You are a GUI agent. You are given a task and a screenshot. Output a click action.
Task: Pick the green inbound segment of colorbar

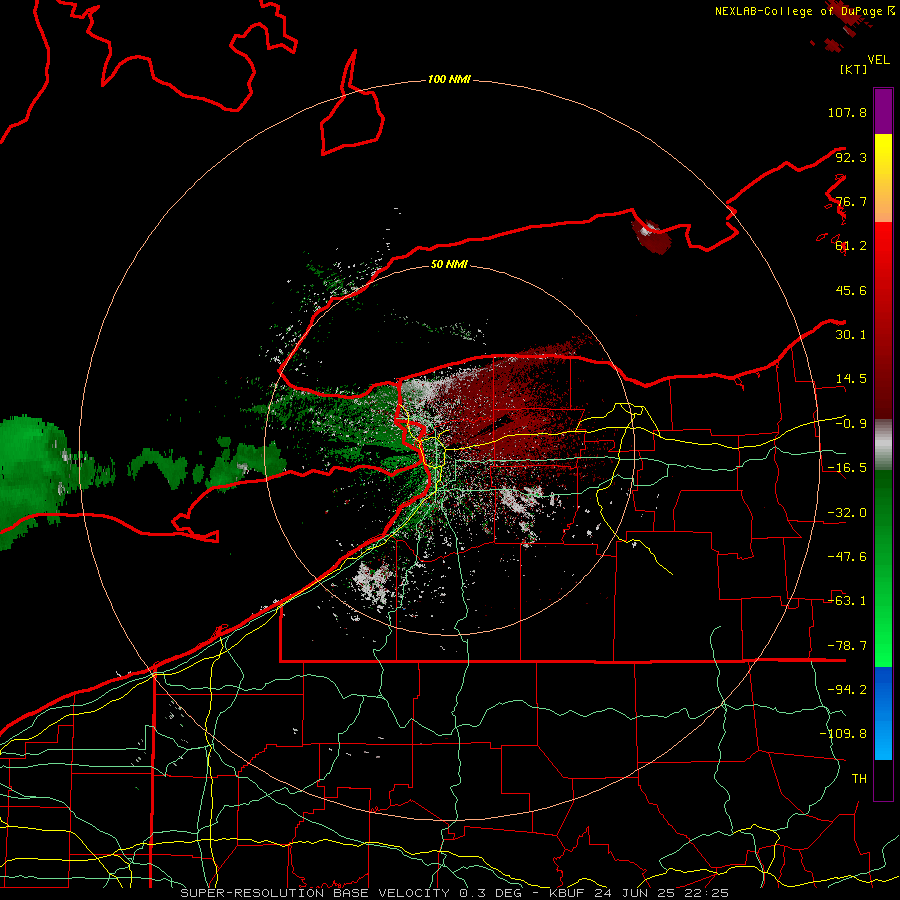(883, 568)
